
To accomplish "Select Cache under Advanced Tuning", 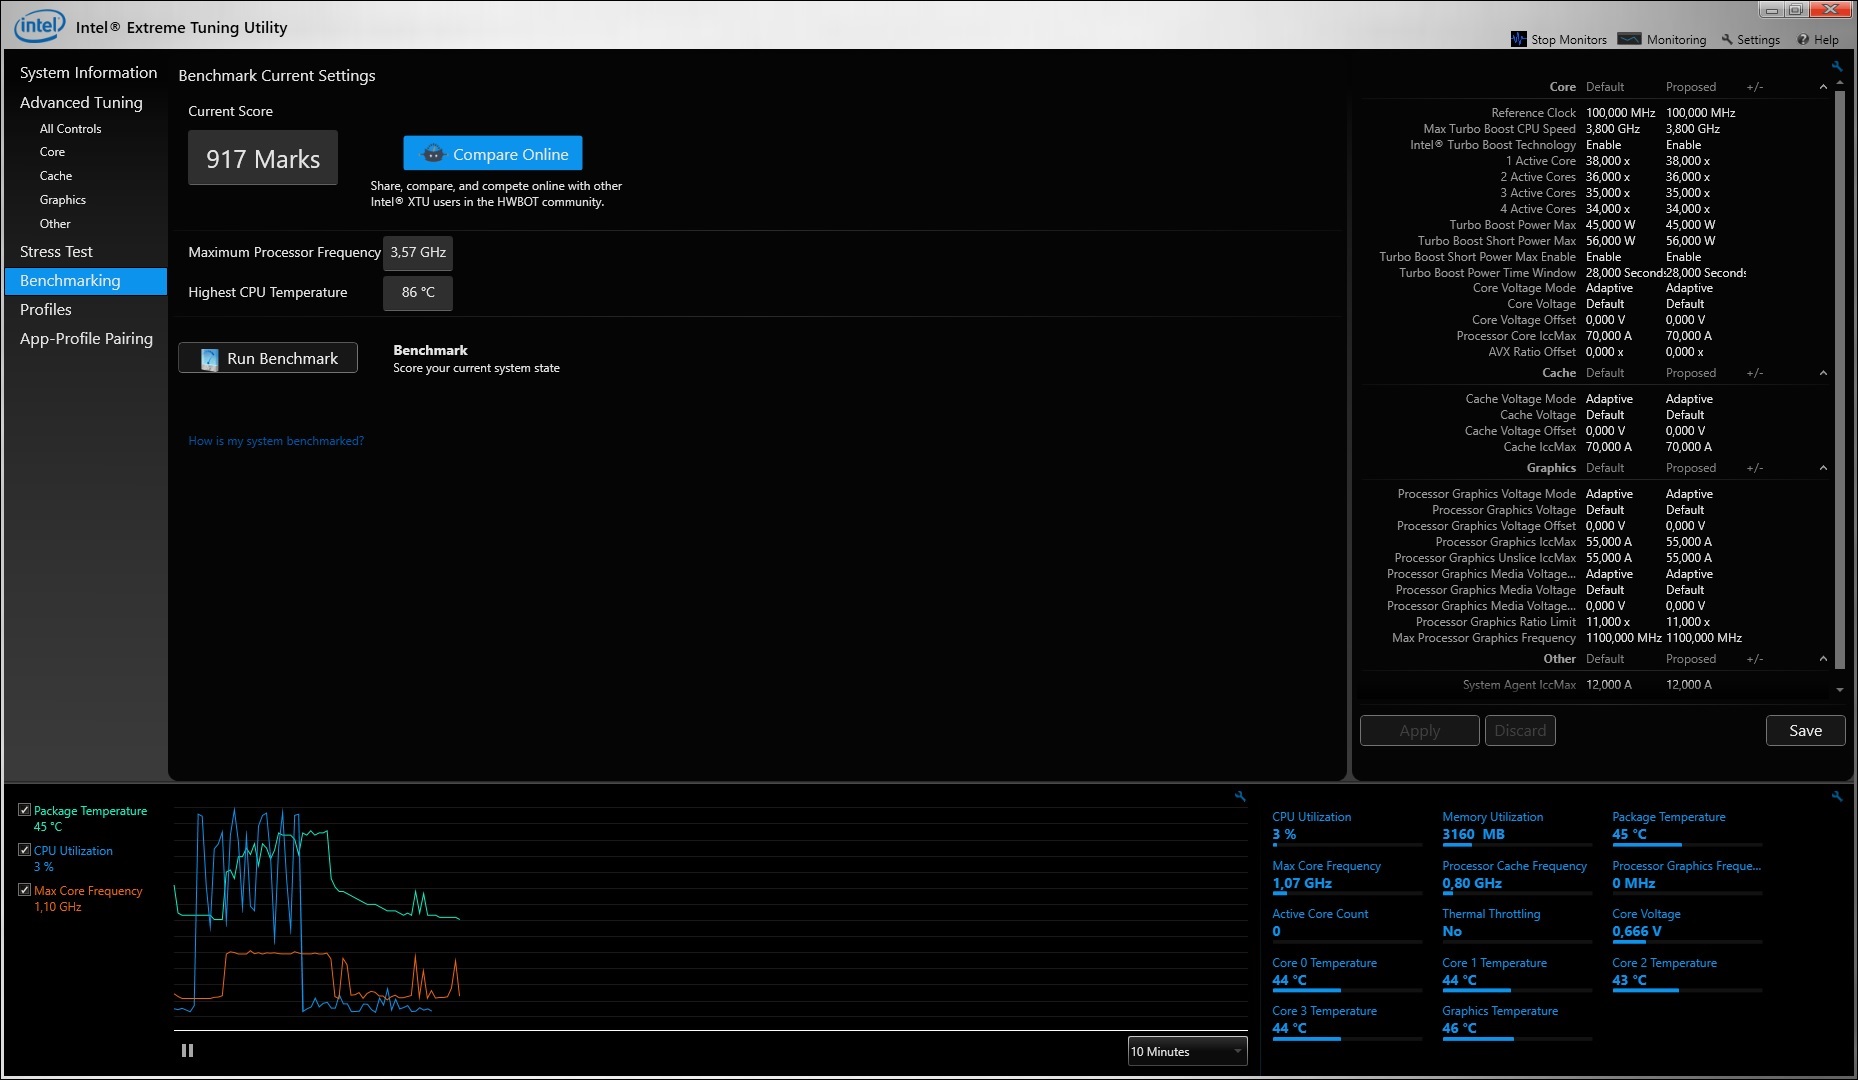I will coord(56,176).
